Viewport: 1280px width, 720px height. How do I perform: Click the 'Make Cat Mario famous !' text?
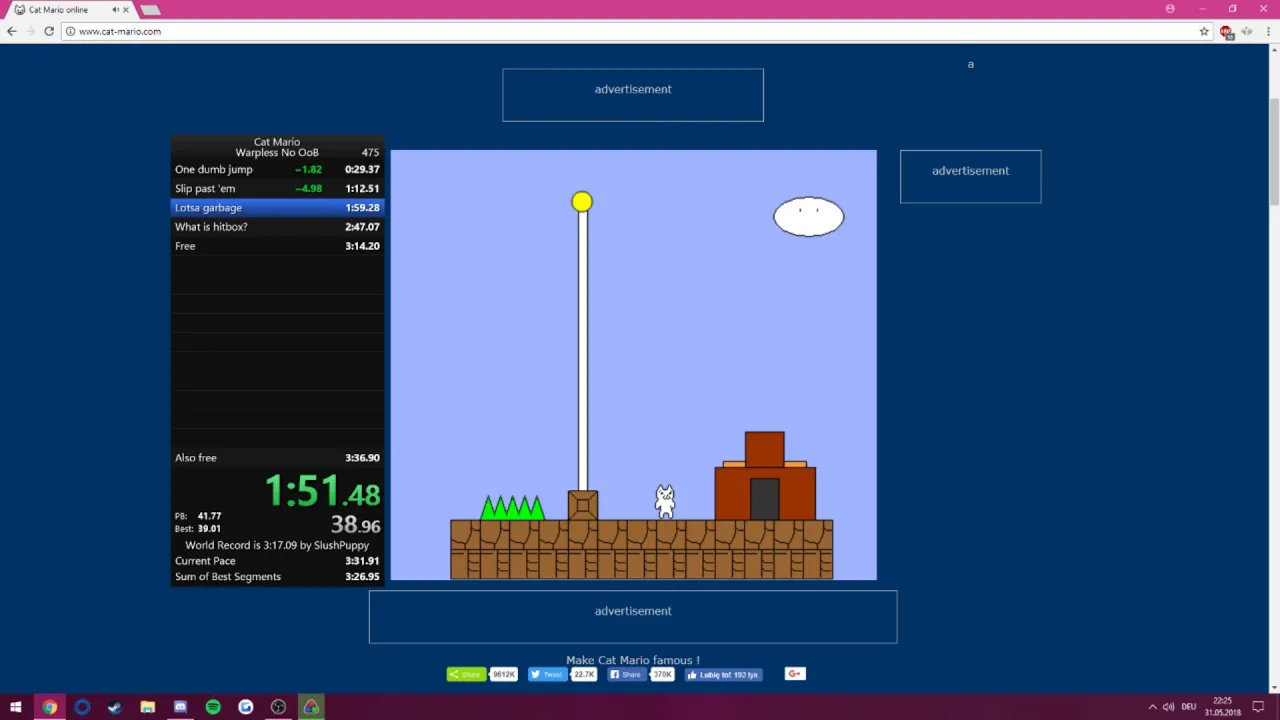pos(633,660)
